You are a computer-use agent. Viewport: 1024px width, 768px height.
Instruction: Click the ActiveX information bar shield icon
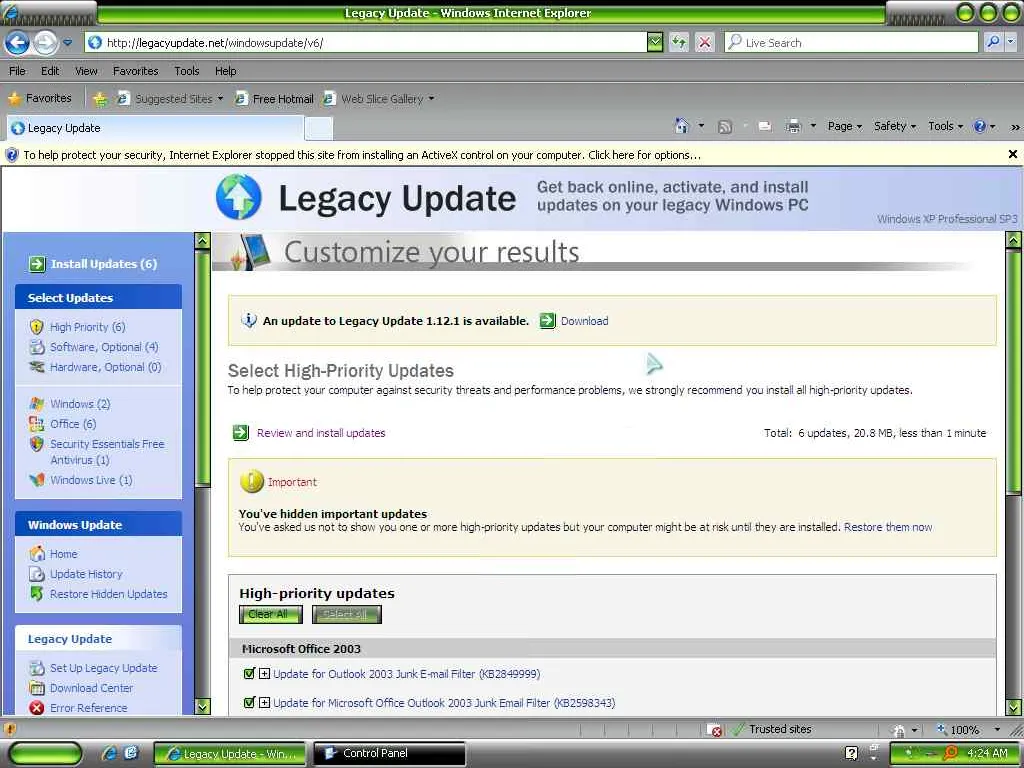click(x=12, y=155)
